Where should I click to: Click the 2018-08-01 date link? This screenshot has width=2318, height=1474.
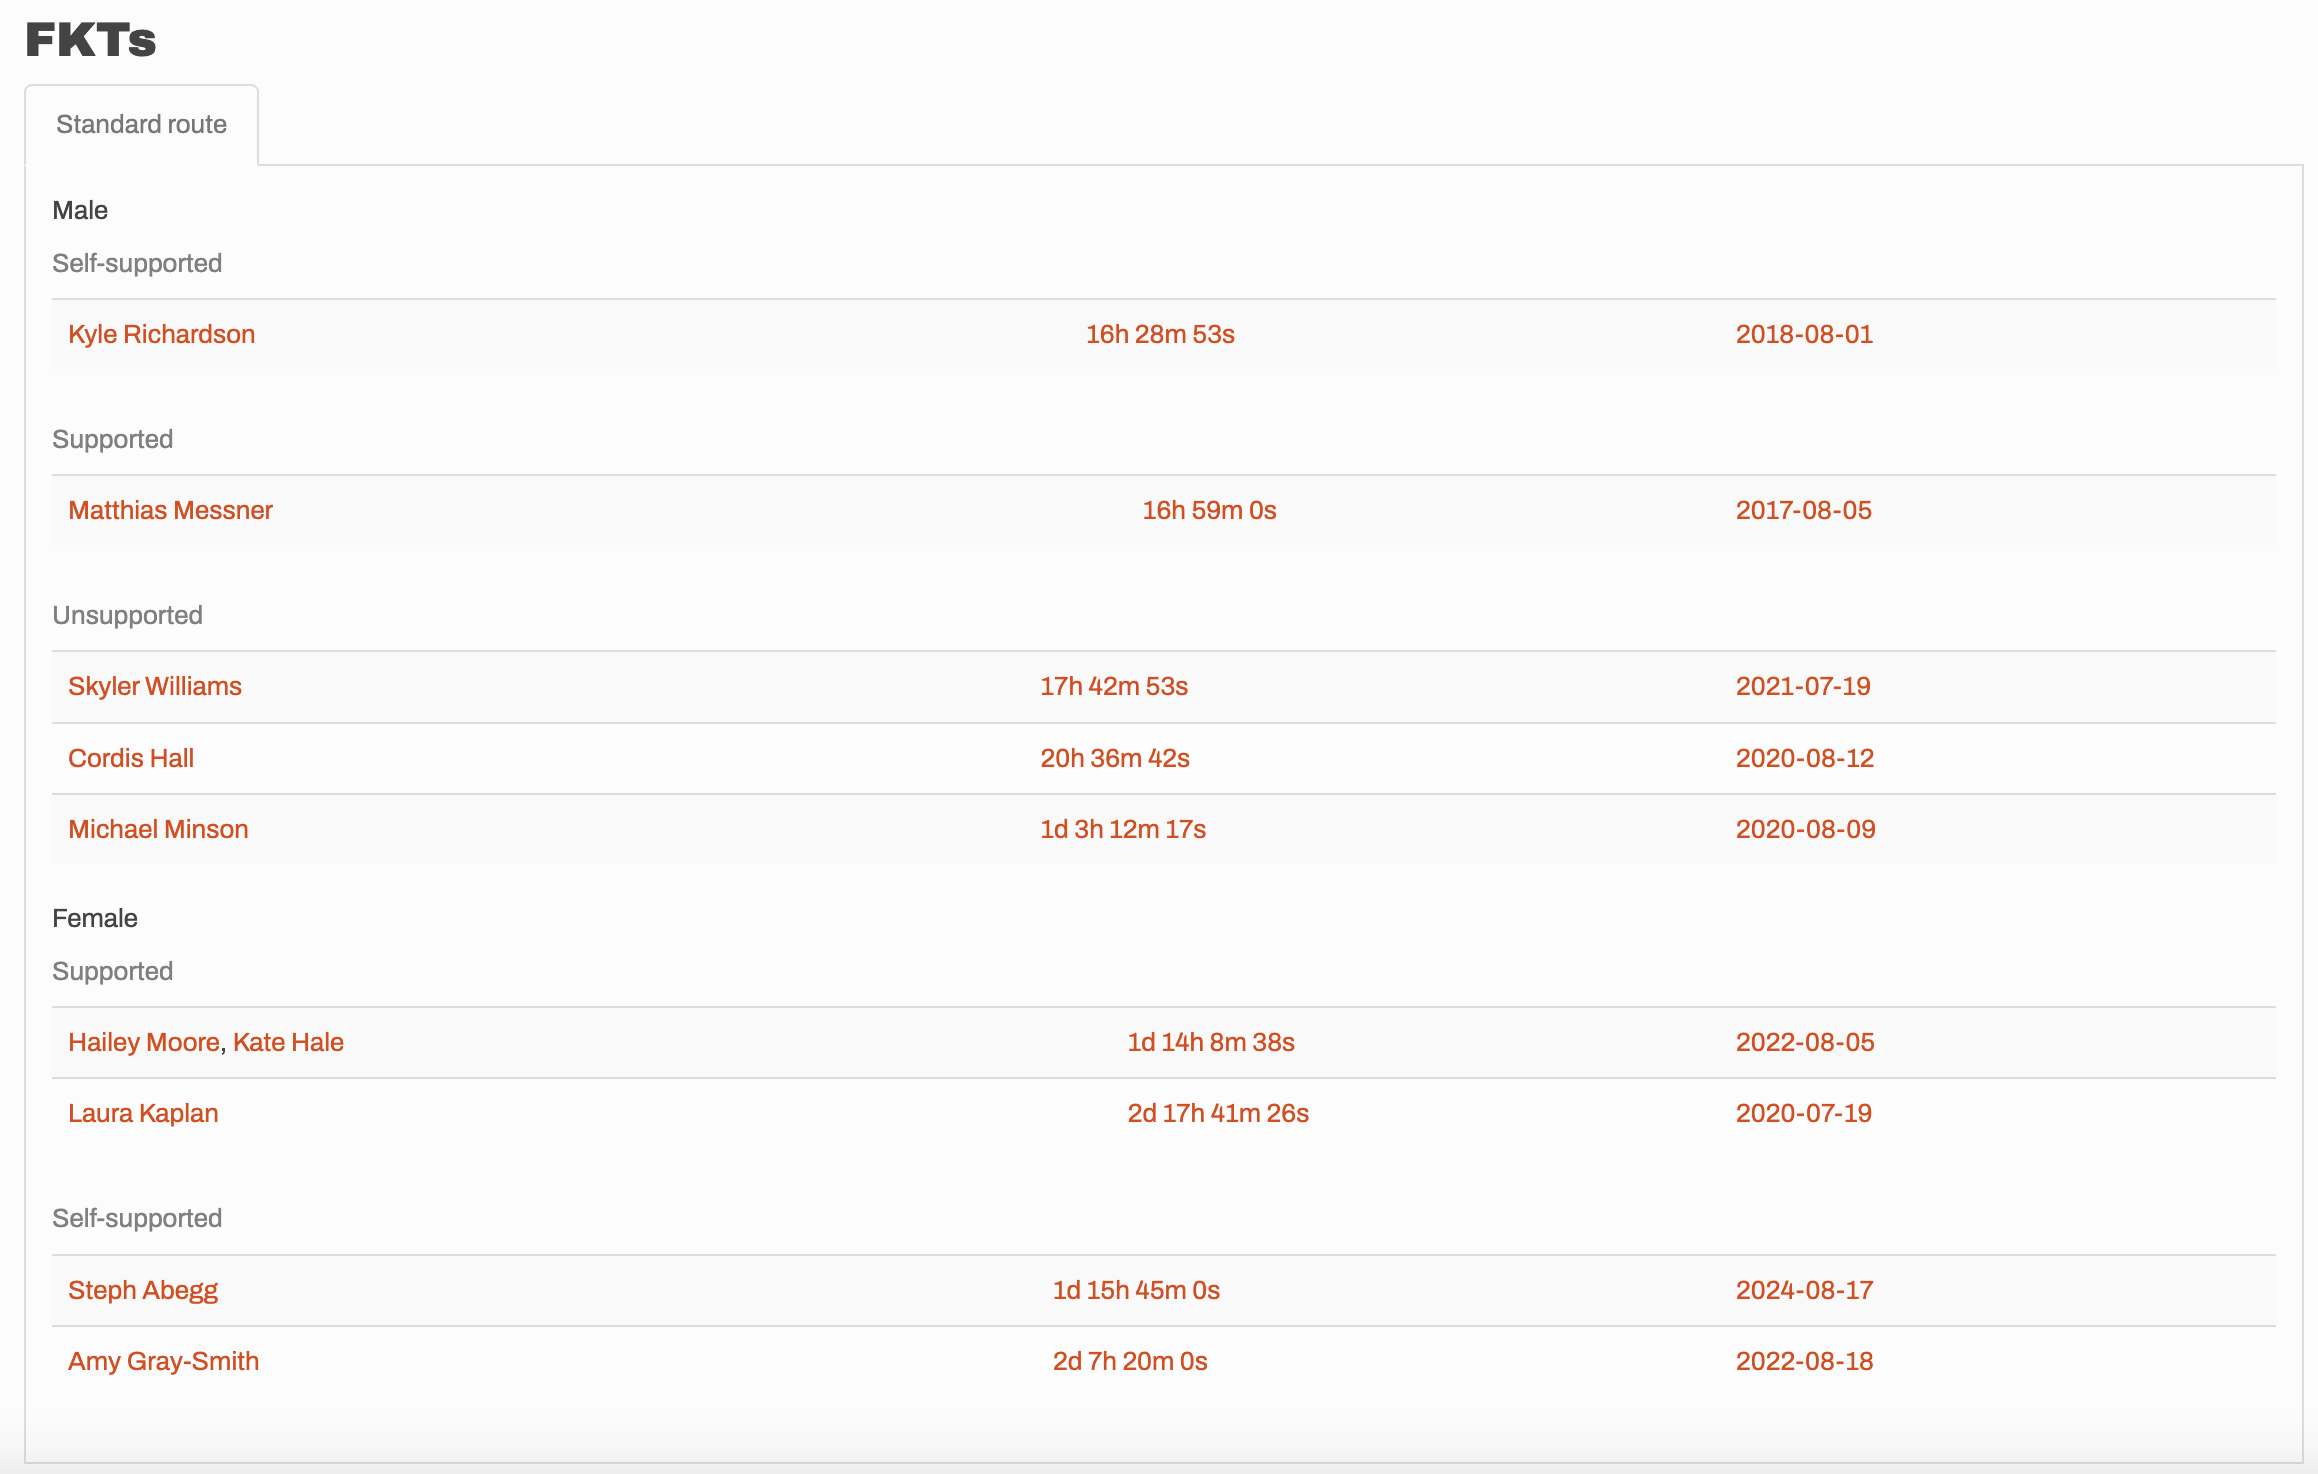point(1804,334)
